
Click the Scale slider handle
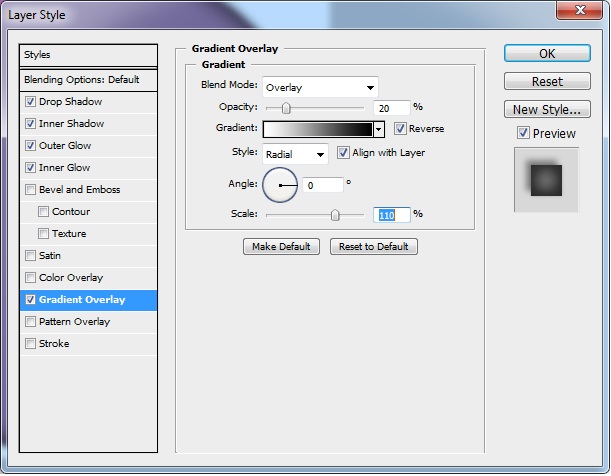tap(335, 215)
